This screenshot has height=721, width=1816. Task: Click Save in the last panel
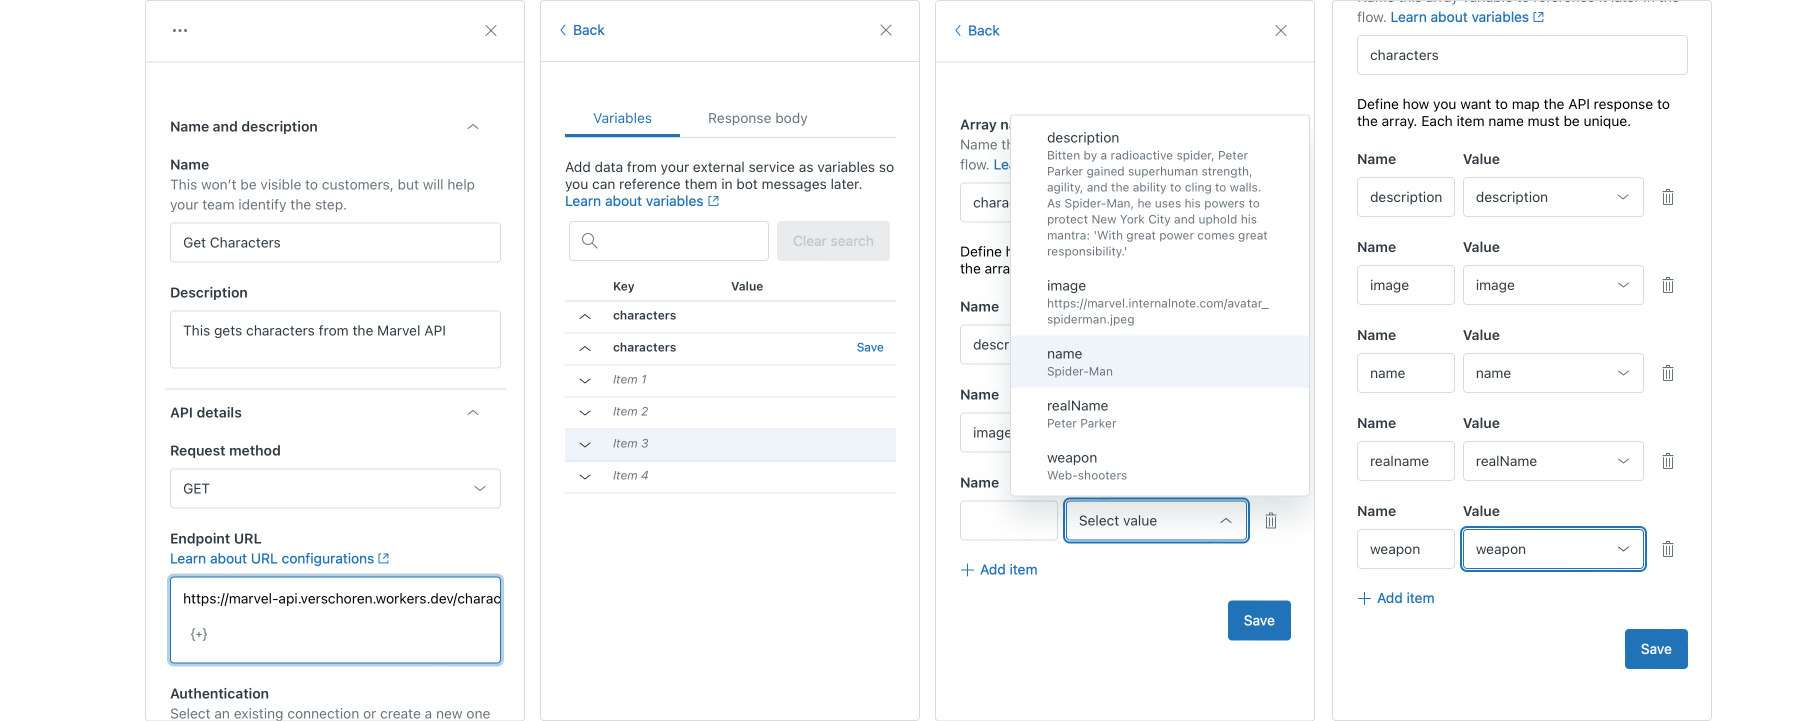click(1656, 649)
